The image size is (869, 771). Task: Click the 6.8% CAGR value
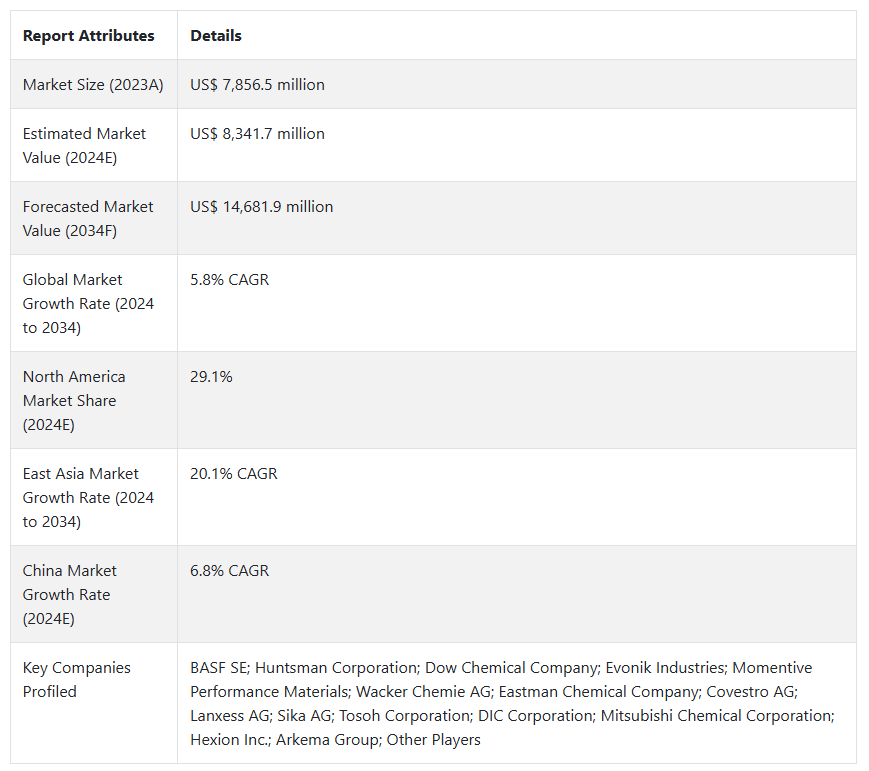(229, 571)
